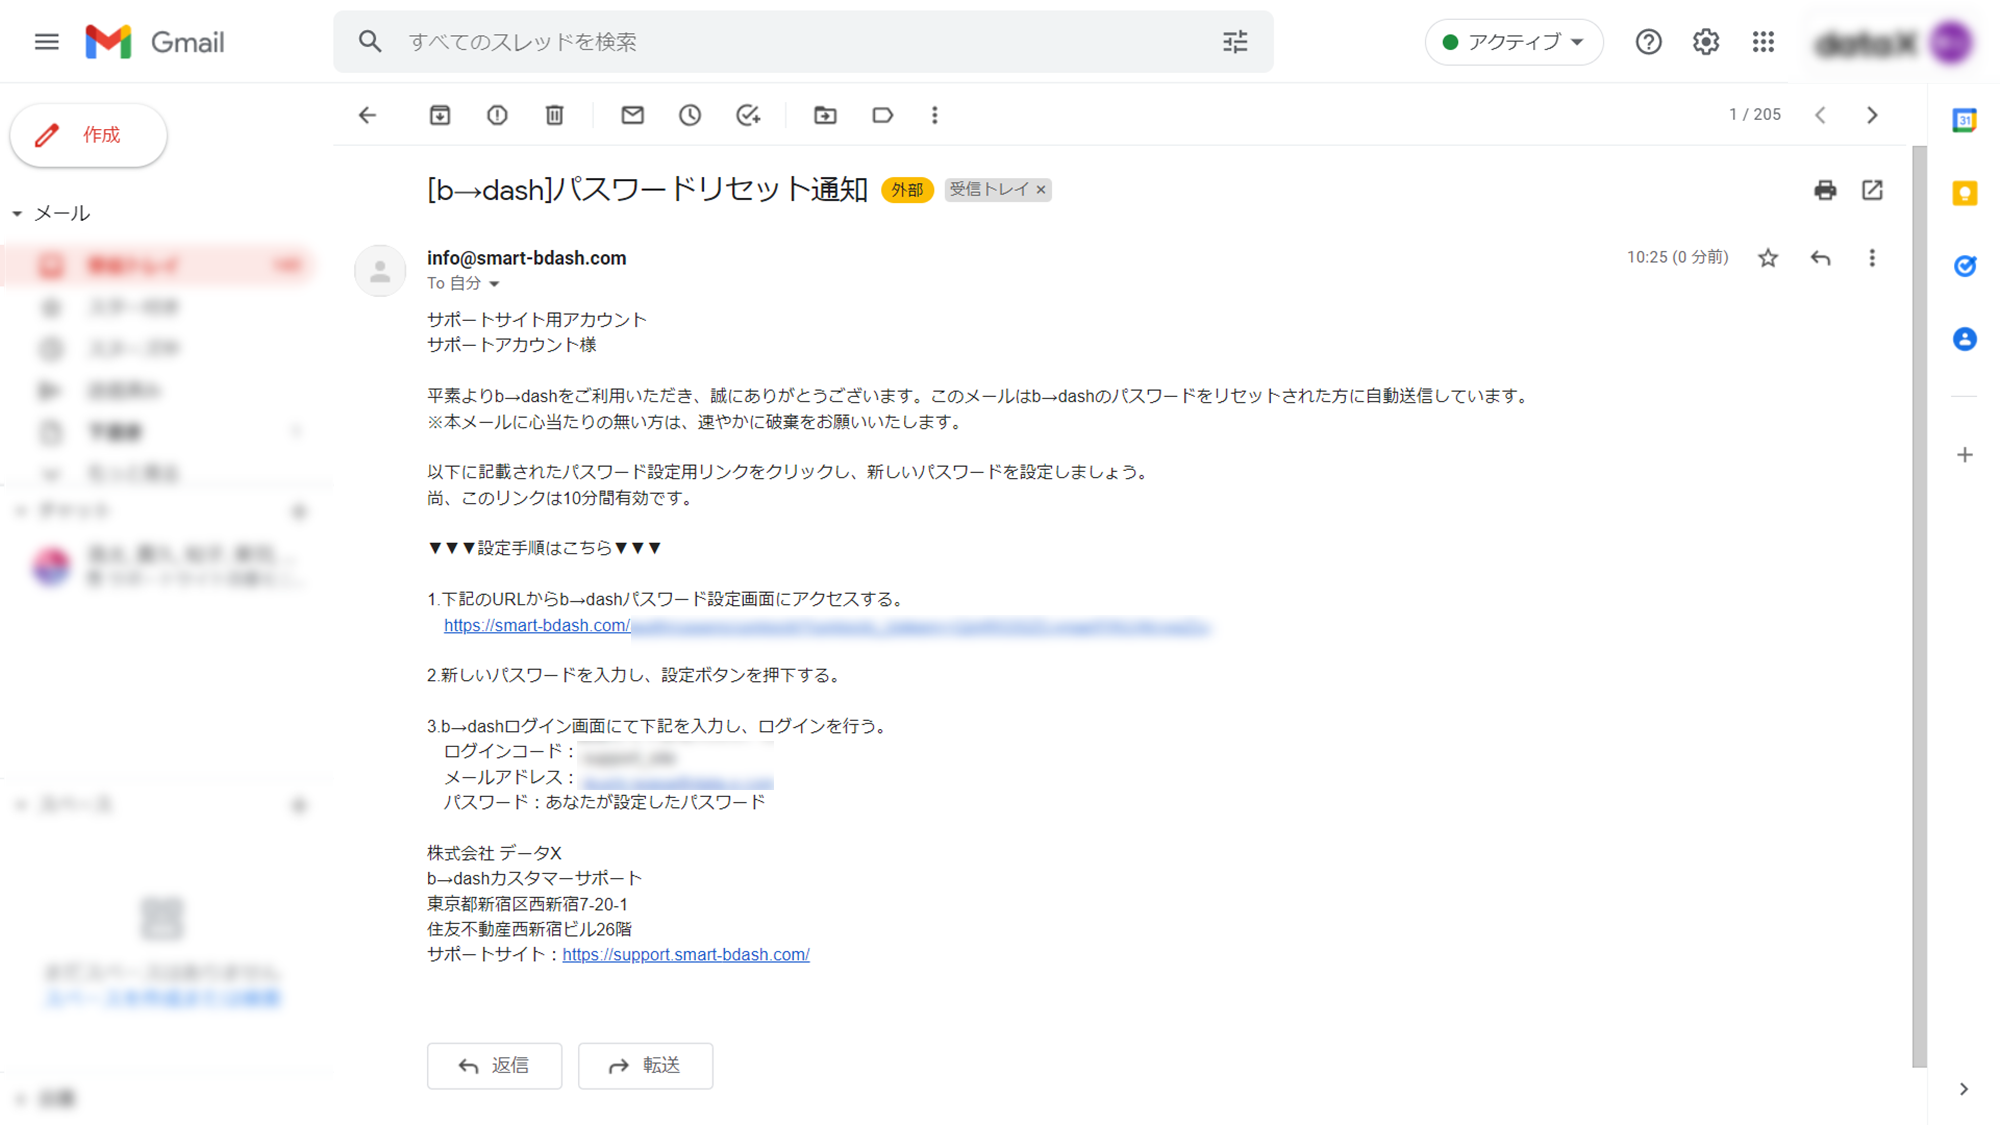
Task: Show the newer message arrow
Action: [1821, 115]
